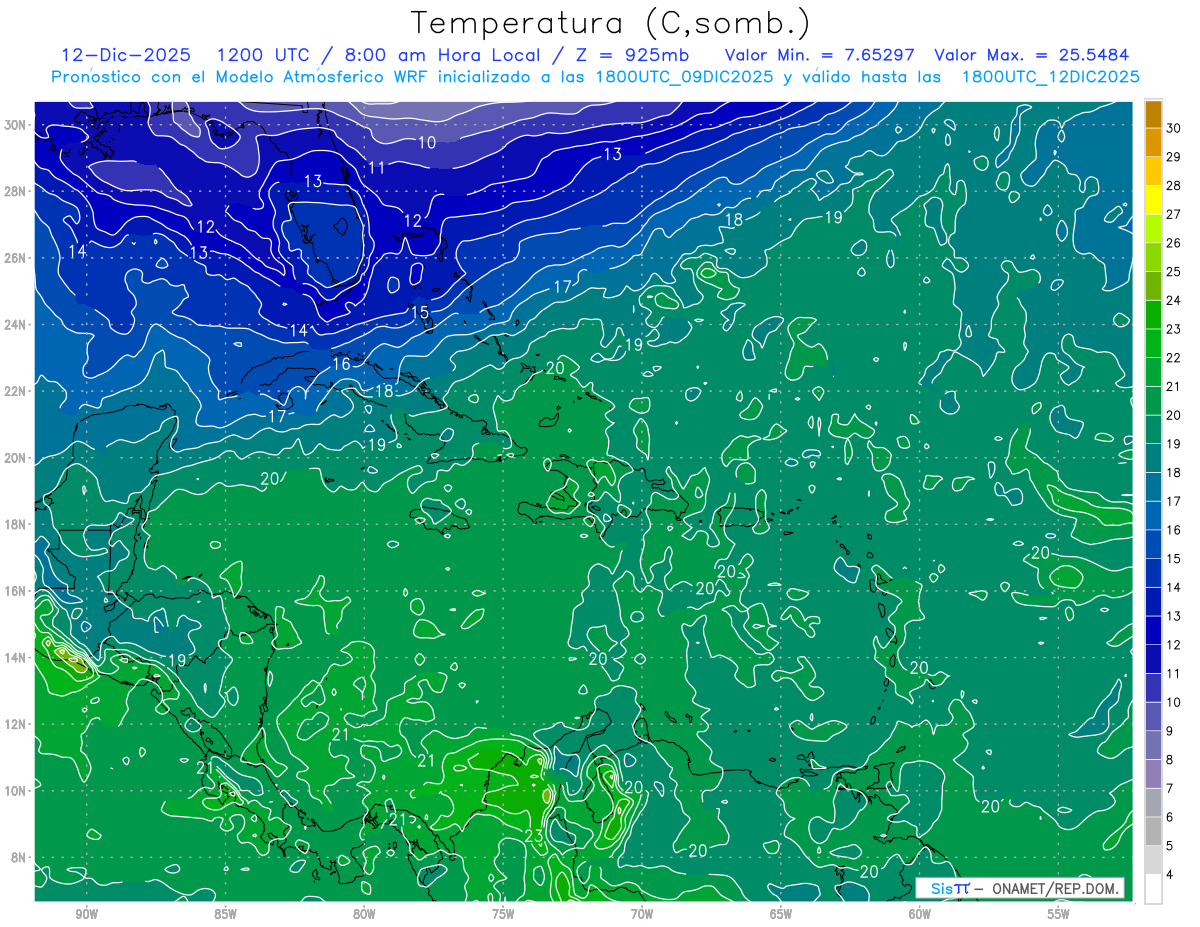Click the "20N" latitude axis label
Screen dimensions: 1200x927
click(x=17, y=458)
